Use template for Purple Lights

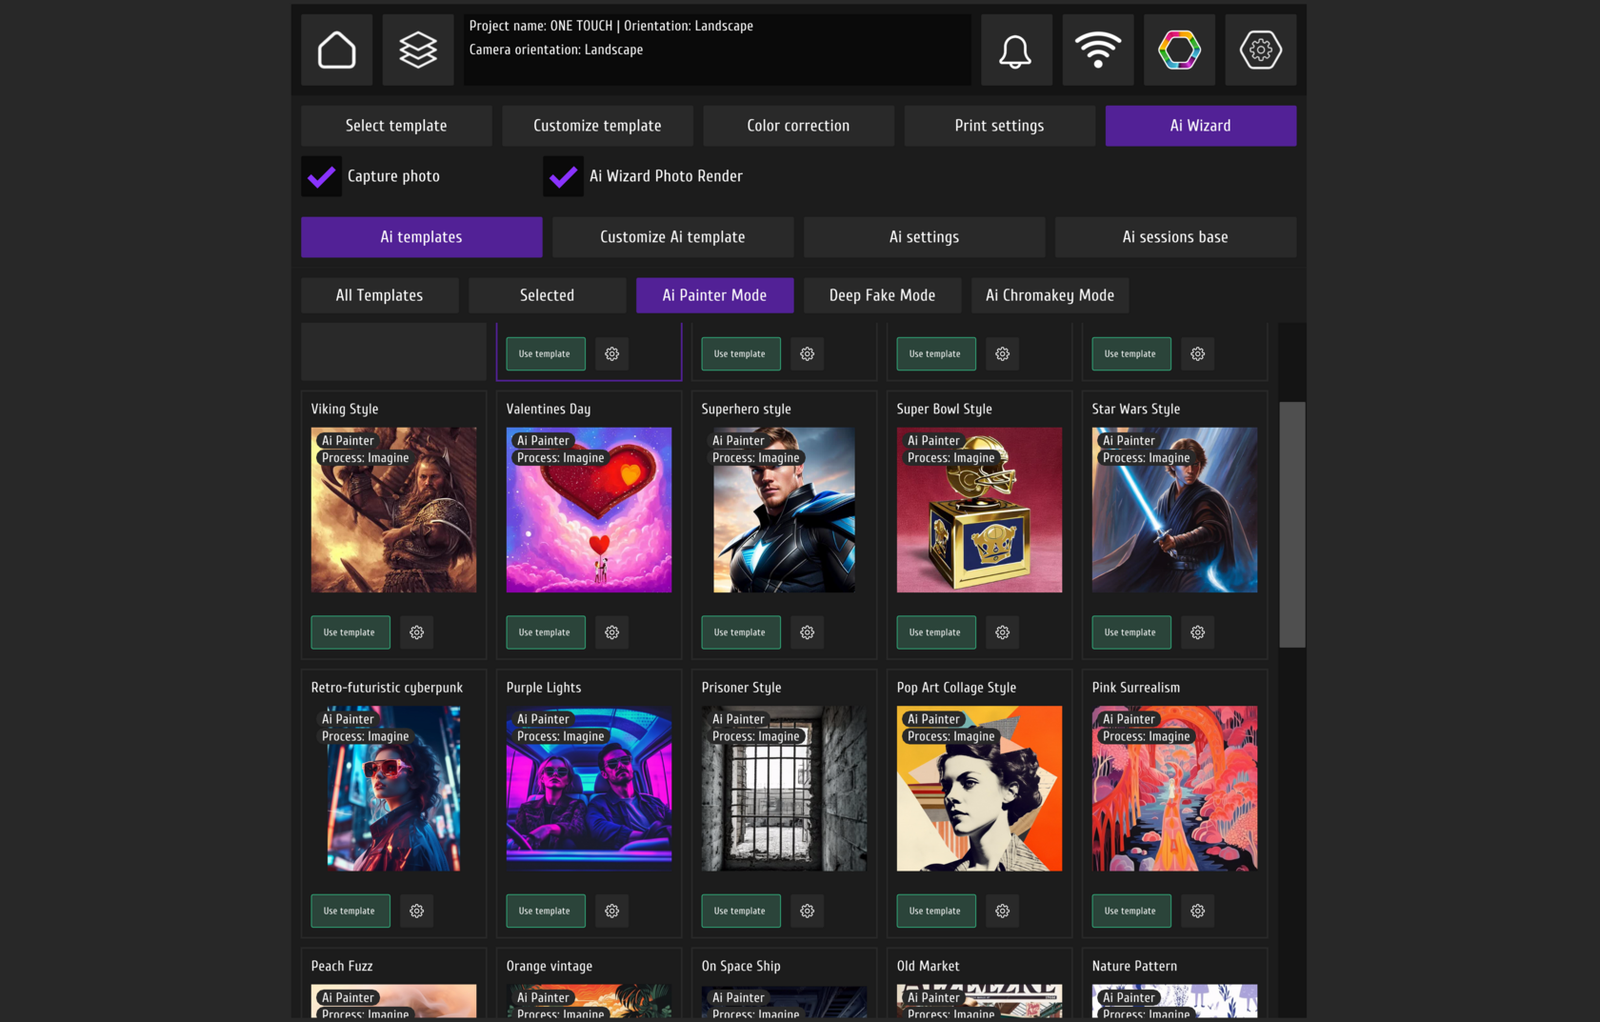click(x=545, y=911)
